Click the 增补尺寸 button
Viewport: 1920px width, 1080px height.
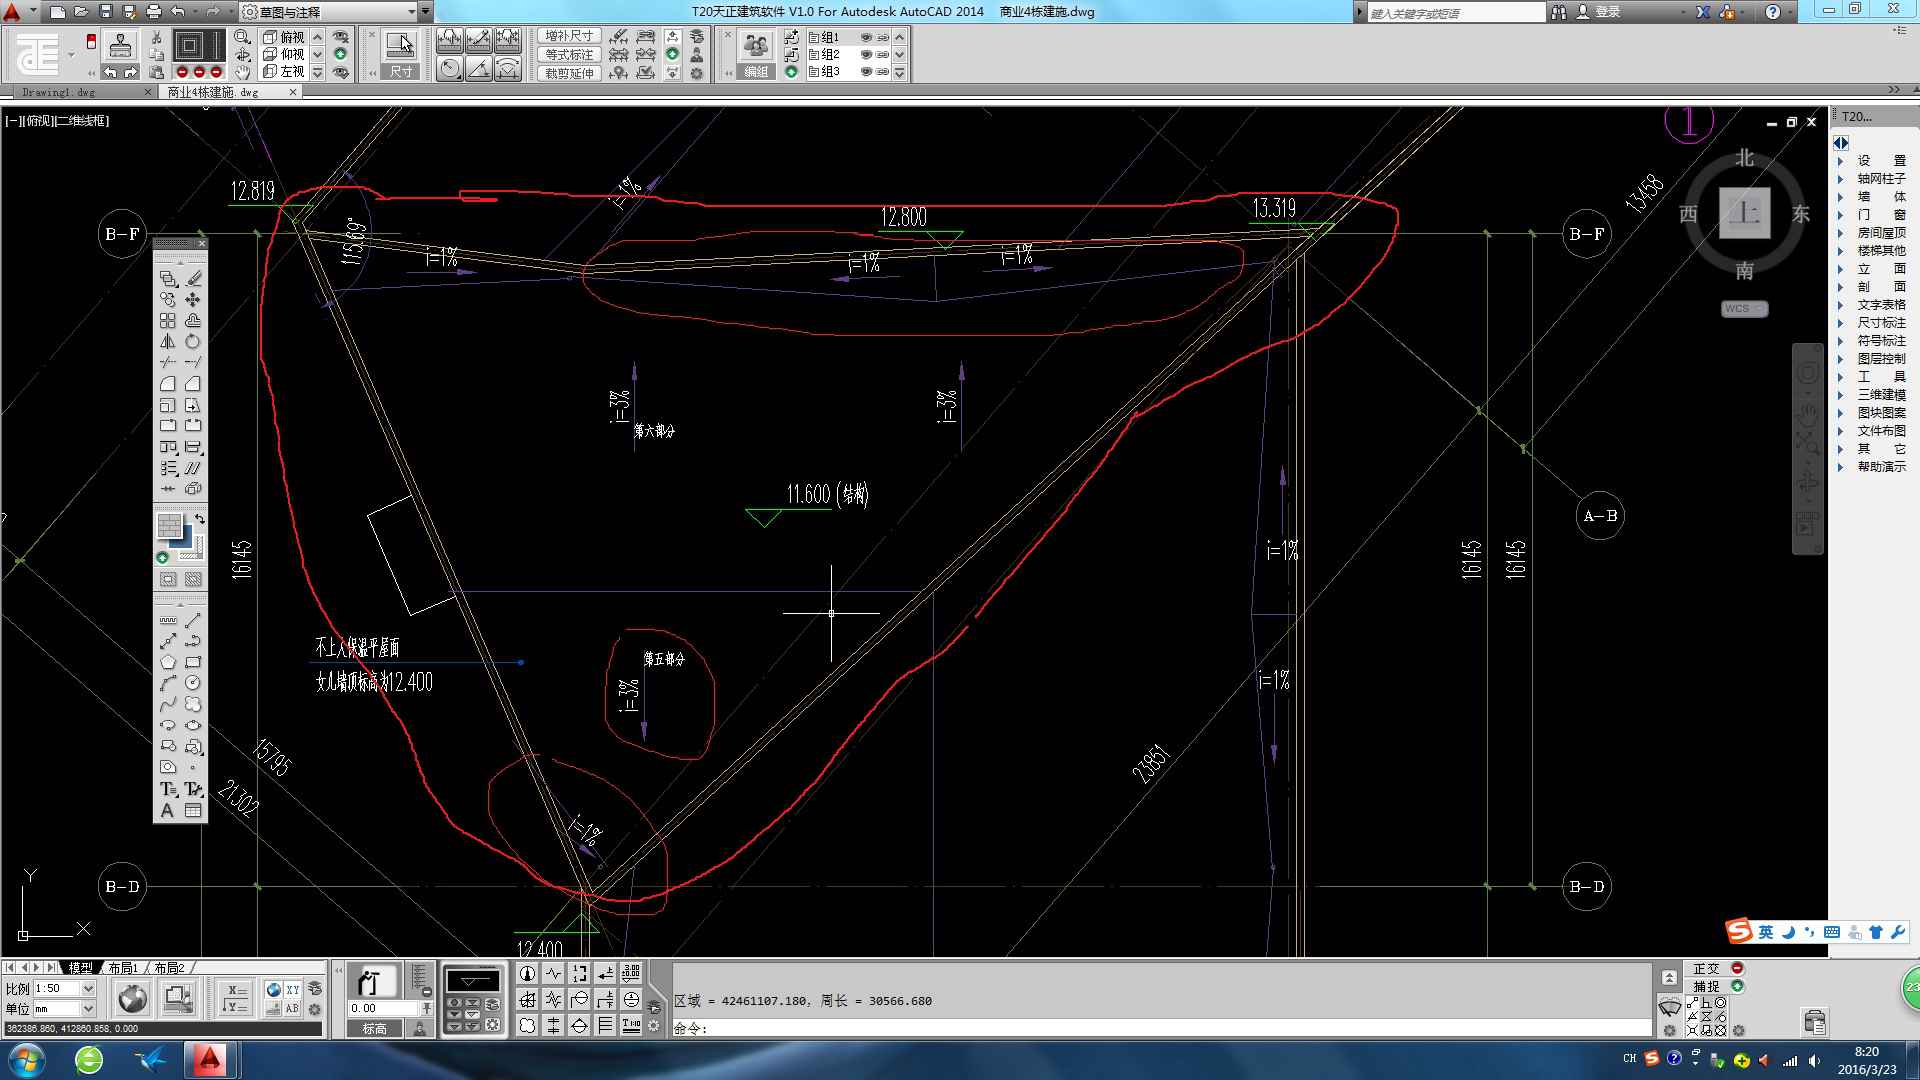pyautogui.click(x=570, y=36)
